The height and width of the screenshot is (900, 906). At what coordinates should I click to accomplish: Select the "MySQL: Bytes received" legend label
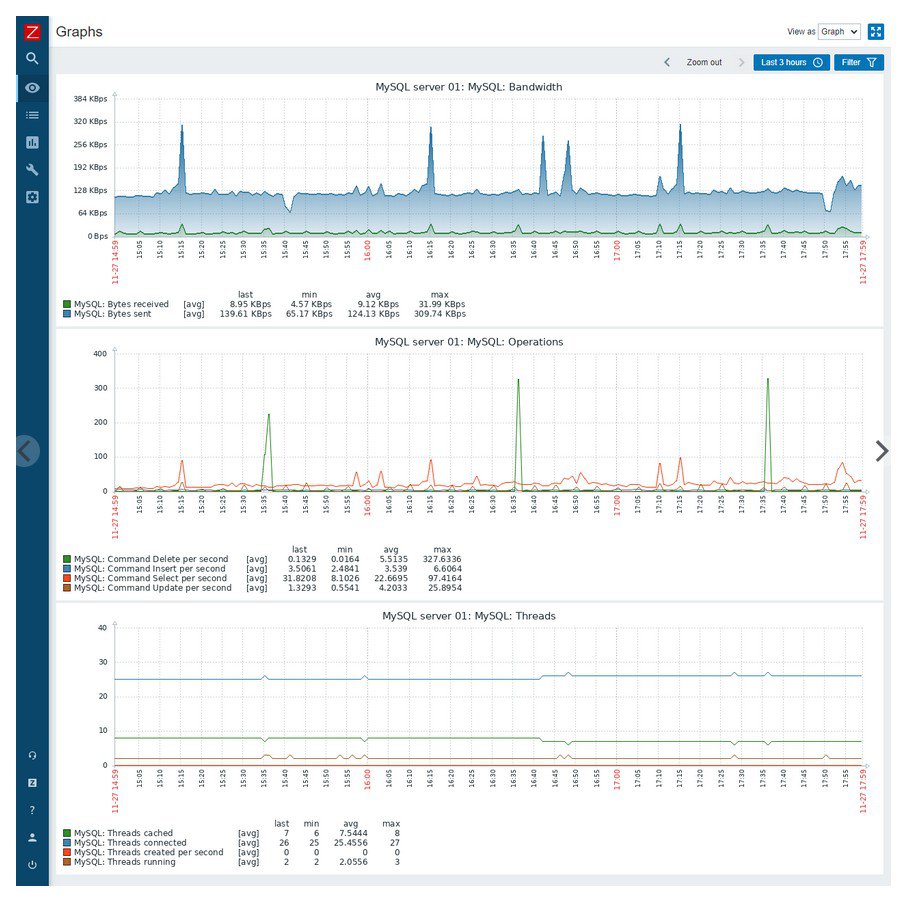(121, 304)
